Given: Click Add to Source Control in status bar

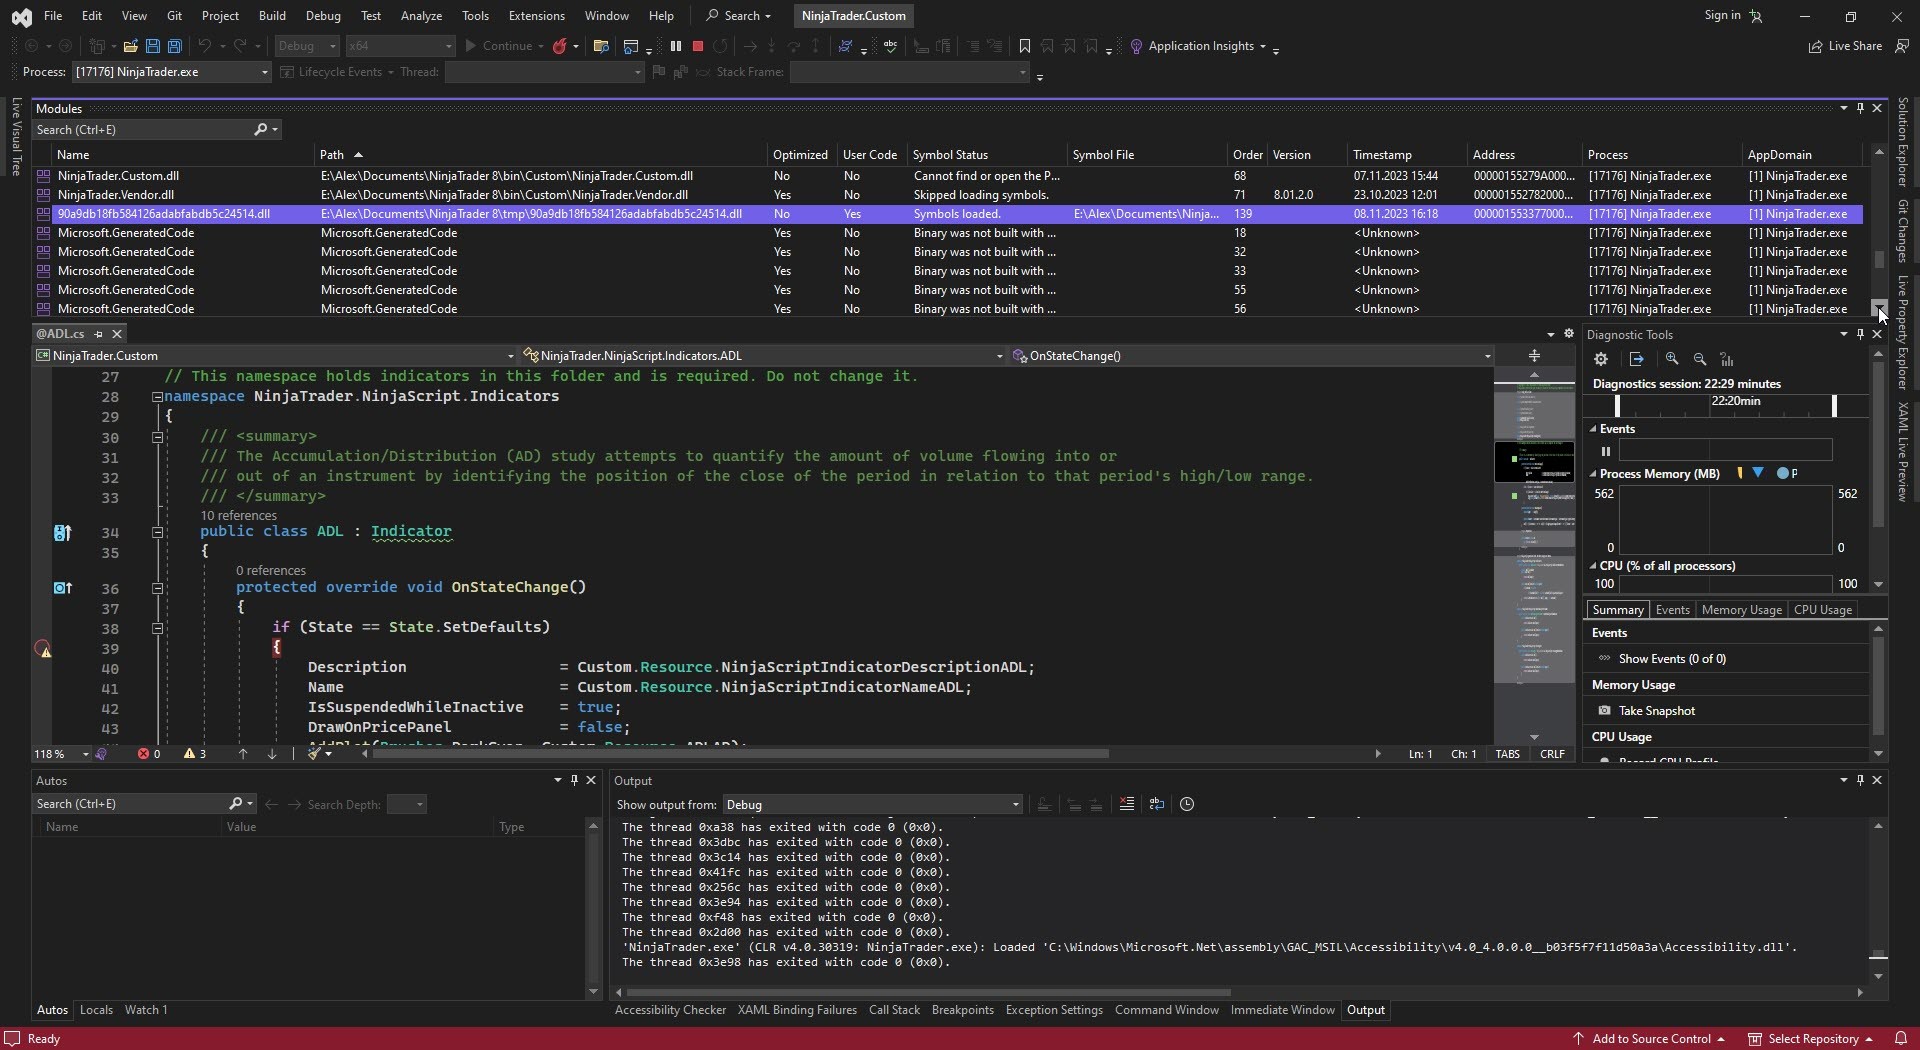Looking at the screenshot, I should click(1651, 1039).
